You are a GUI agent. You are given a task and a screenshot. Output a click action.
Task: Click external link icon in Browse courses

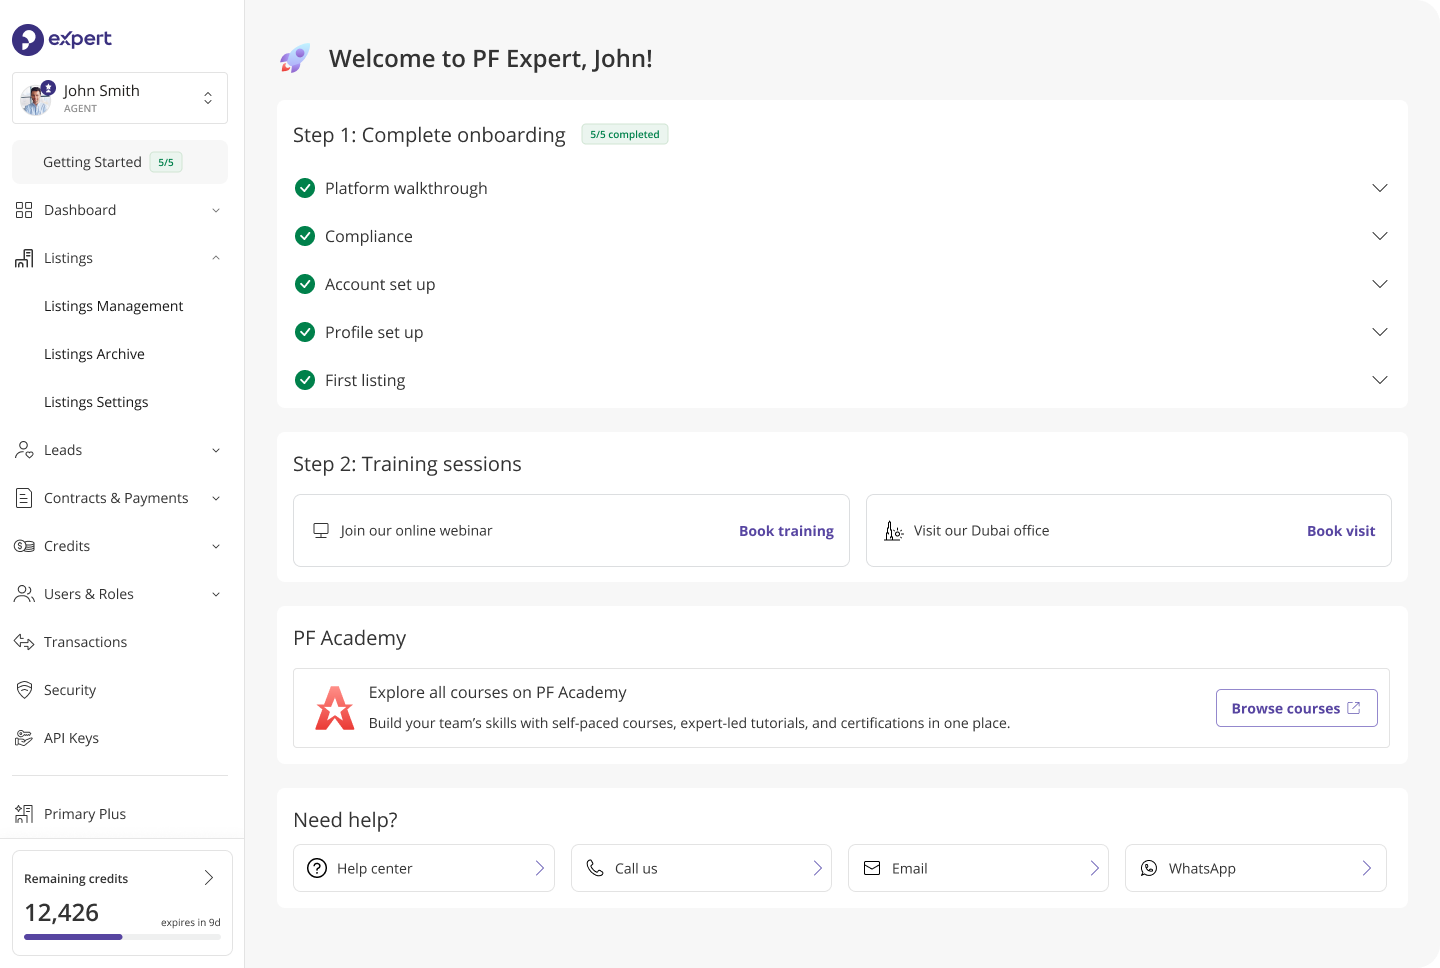point(1354,708)
